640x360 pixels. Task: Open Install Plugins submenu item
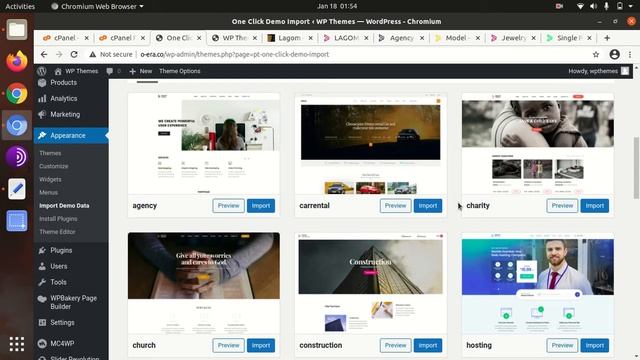pyautogui.click(x=58, y=219)
